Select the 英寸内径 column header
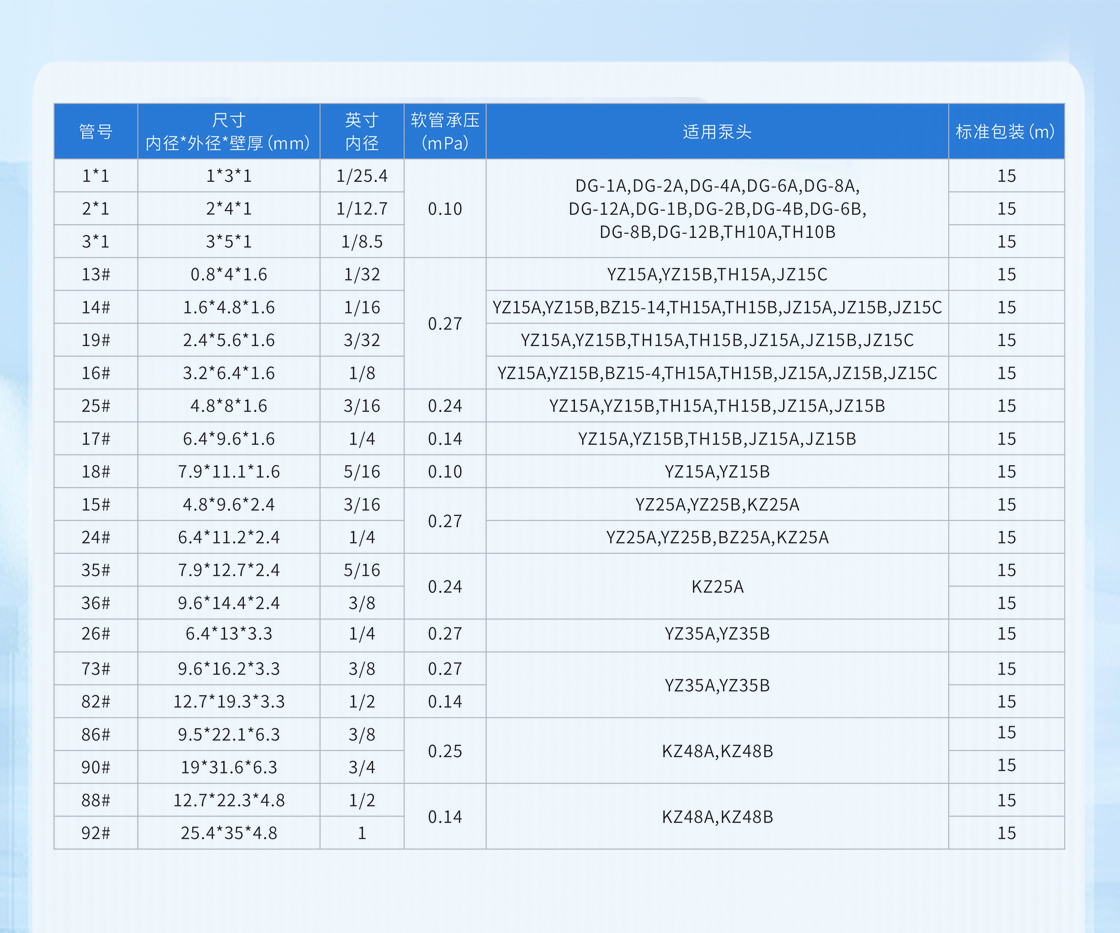The height and width of the screenshot is (933, 1120). coord(362,131)
